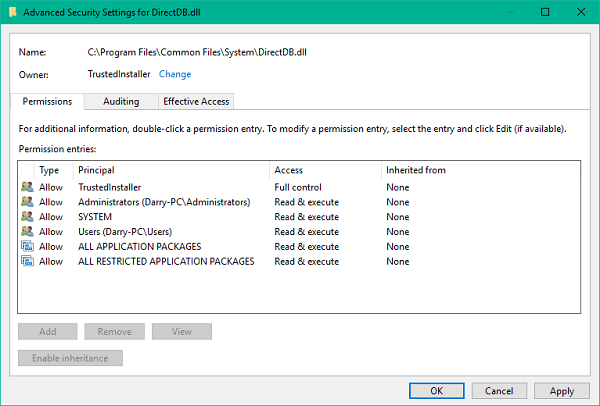Screen dimensions: 600x406
Task: Click None in the TrustedInstaller row
Action: (398, 187)
